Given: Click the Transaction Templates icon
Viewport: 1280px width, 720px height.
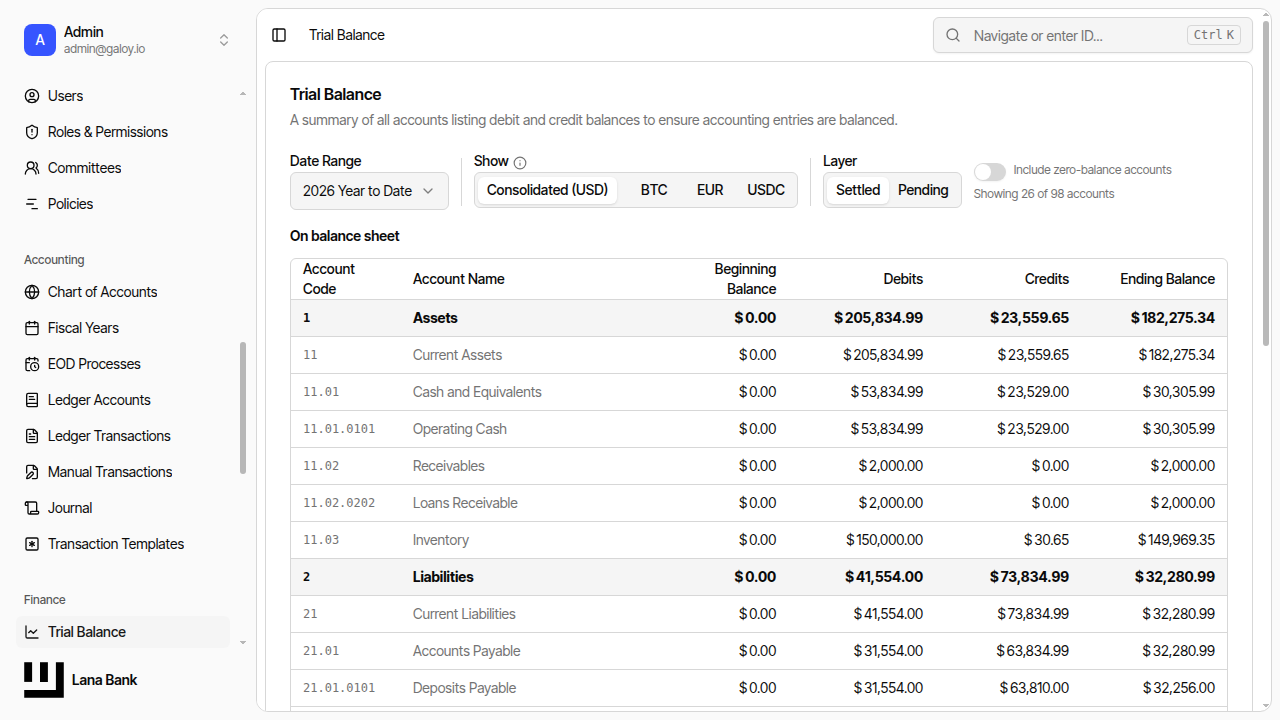Looking at the screenshot, I should click(32, 544).
